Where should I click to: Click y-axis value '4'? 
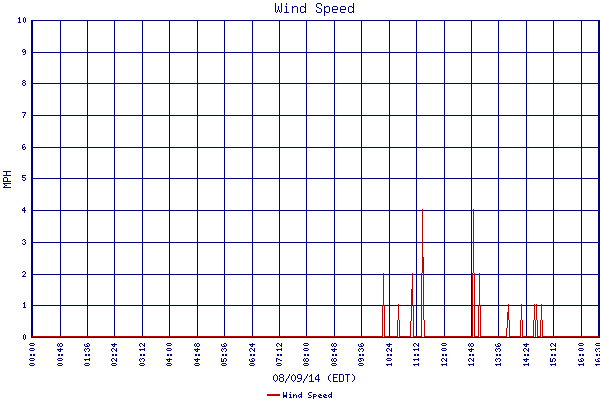[x=24, y=210]
